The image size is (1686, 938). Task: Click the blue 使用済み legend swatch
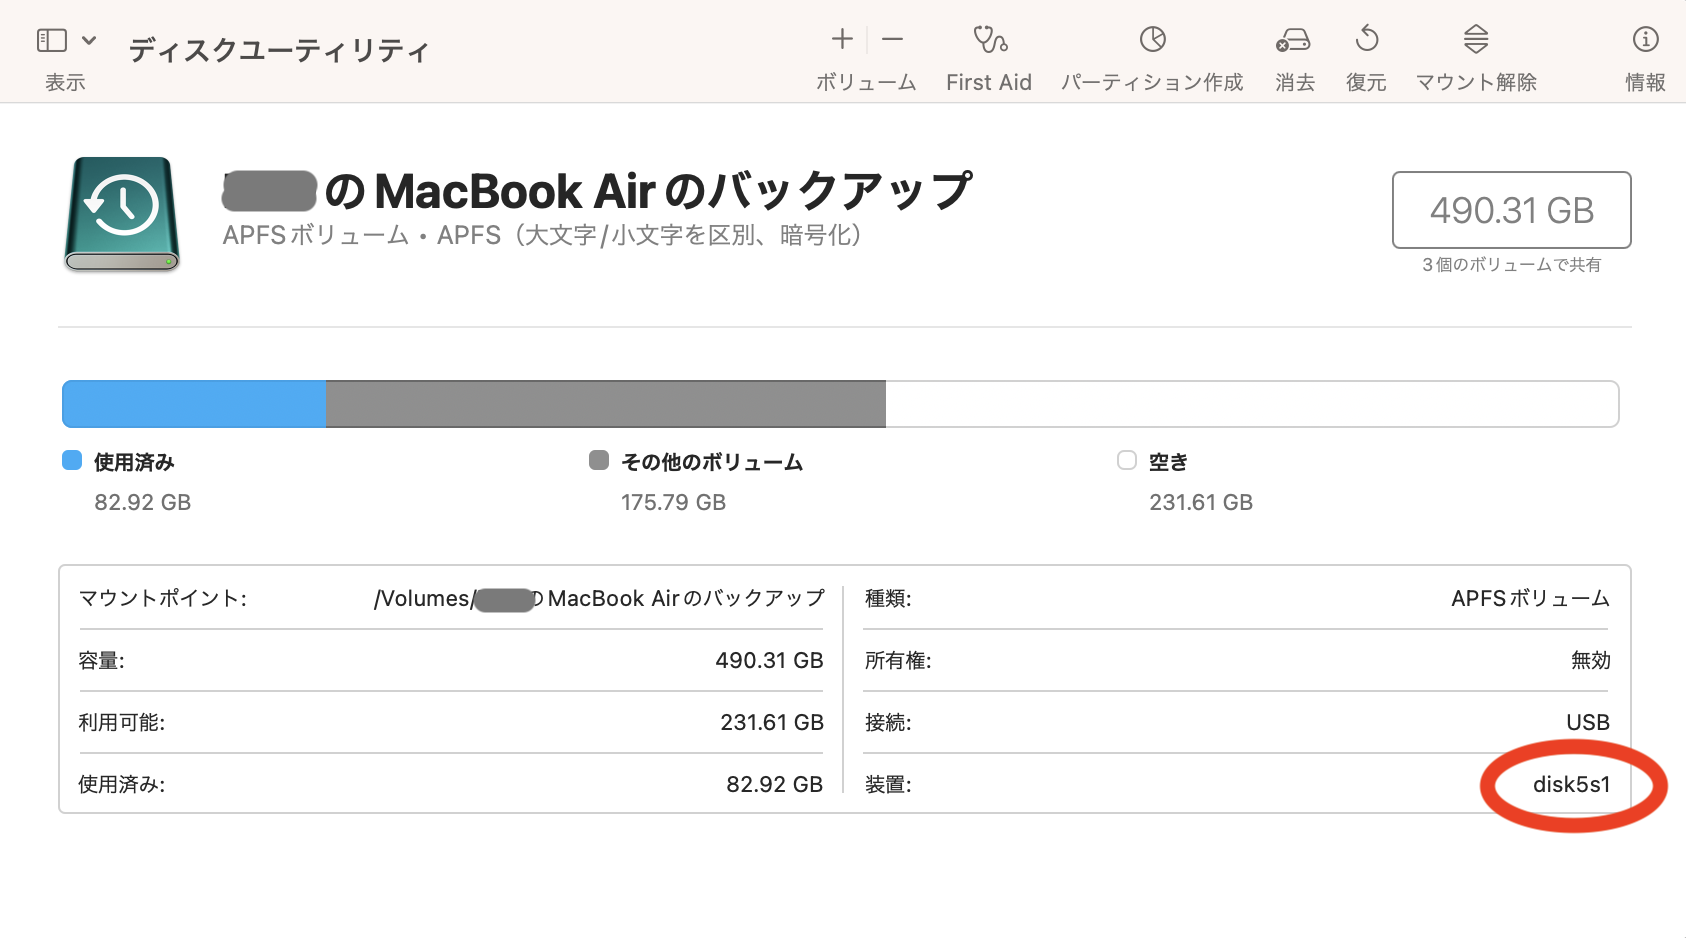[72, 460]
